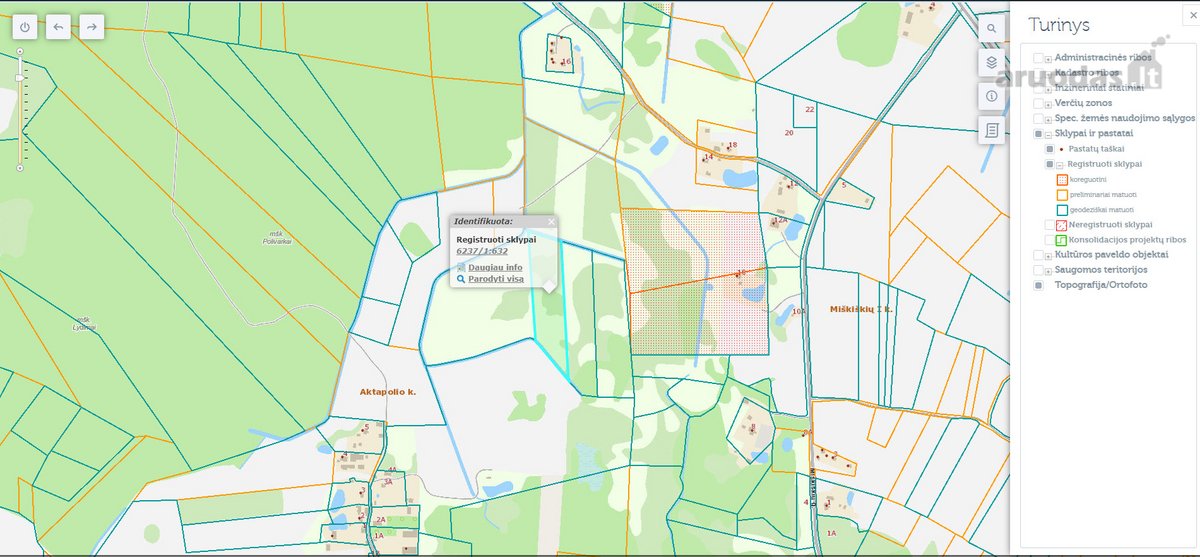Toggle Verčių zonos layer checkbox

[1038, 103]
